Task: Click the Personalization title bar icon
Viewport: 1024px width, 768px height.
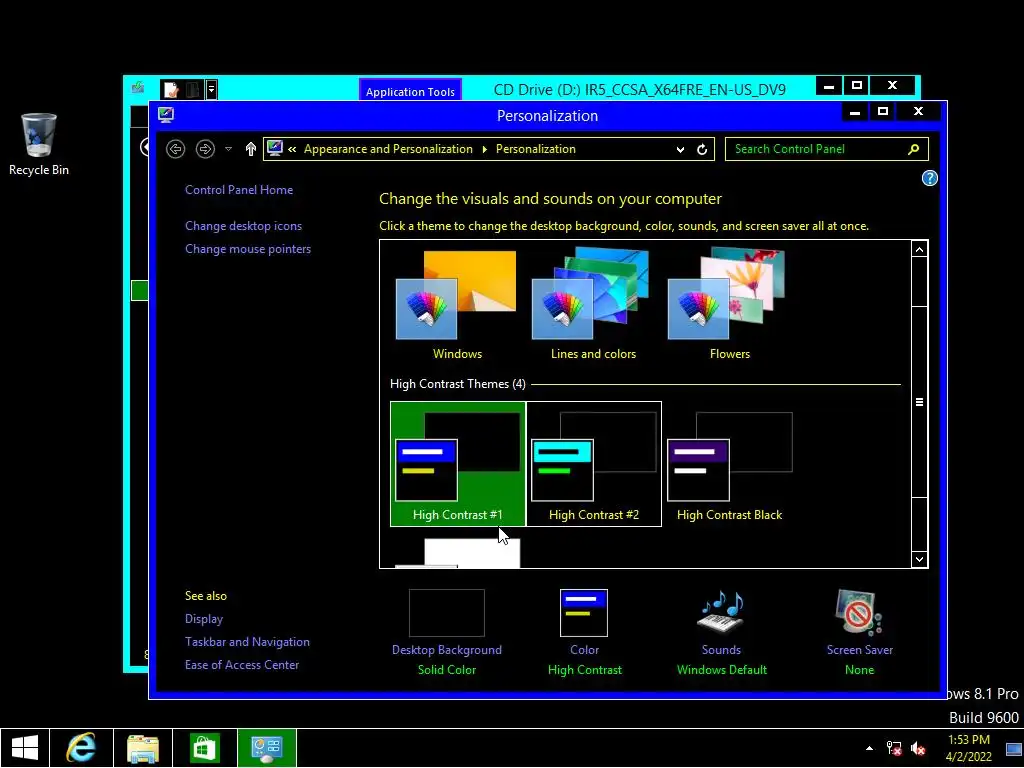Action: (x=166, y=115)
